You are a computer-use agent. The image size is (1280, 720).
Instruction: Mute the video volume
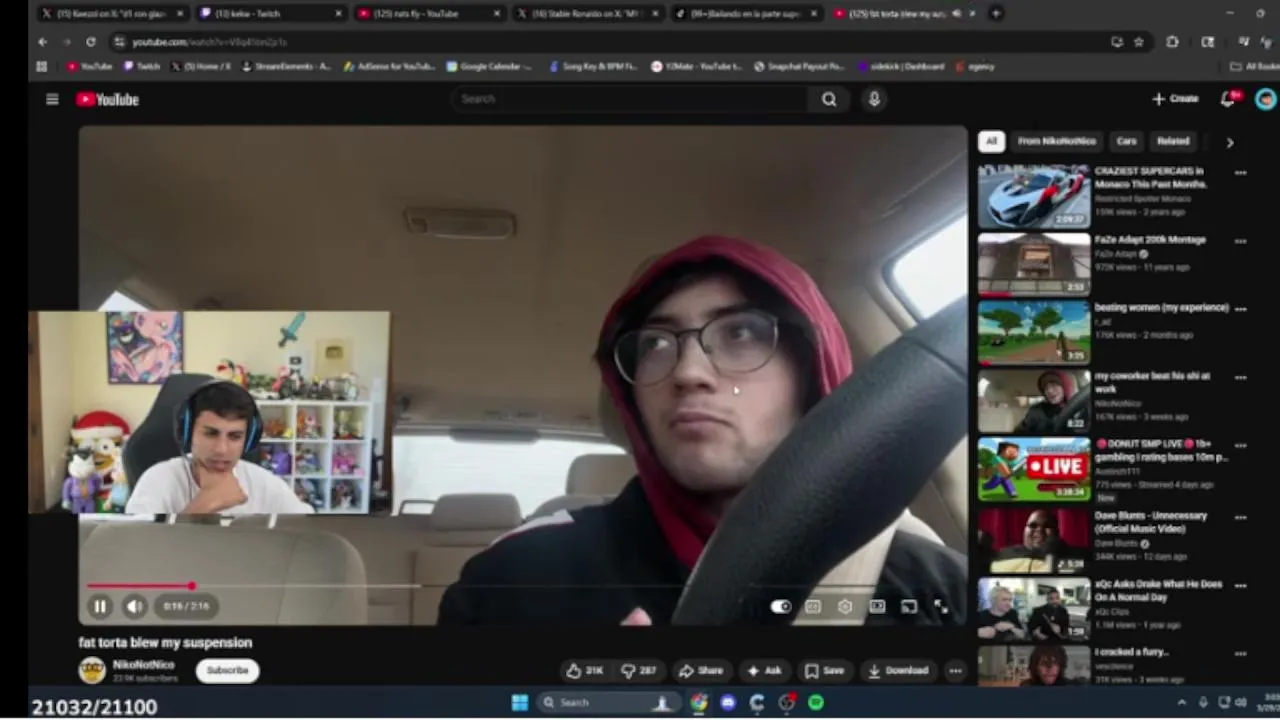coord(134,606)
